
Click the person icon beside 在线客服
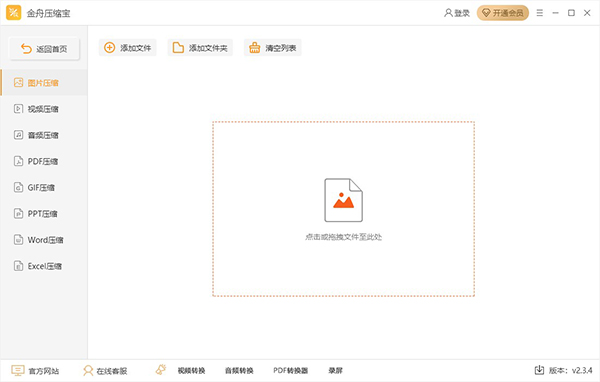(x=88, y=371)
